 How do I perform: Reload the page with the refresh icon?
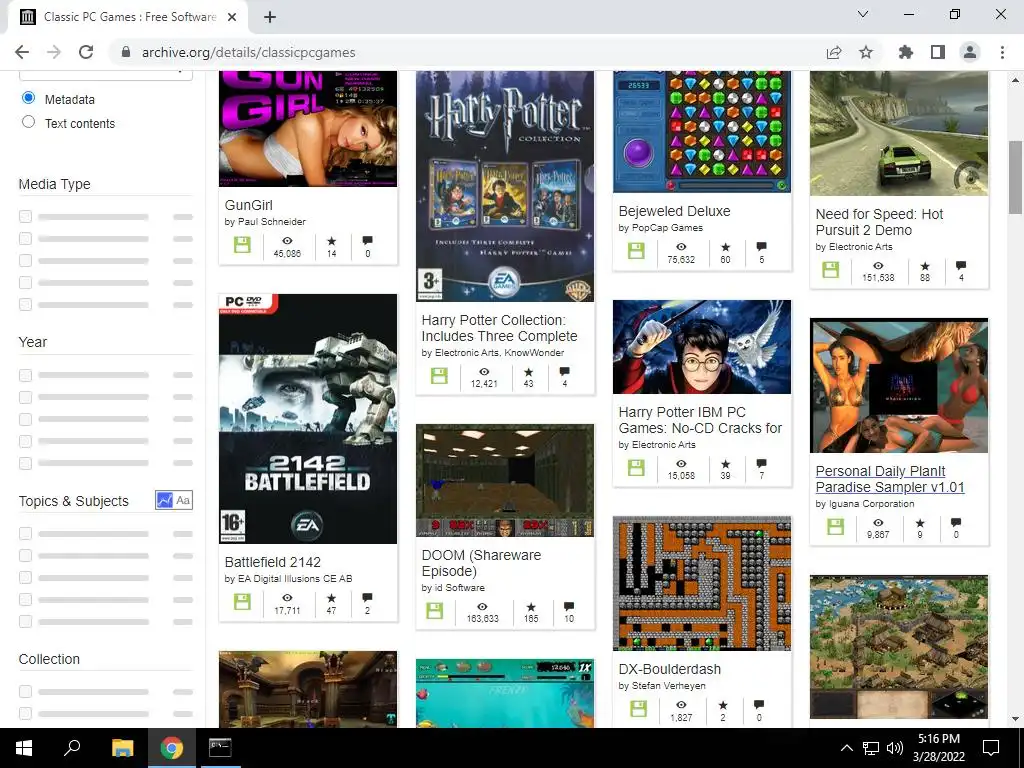(86, 52)
